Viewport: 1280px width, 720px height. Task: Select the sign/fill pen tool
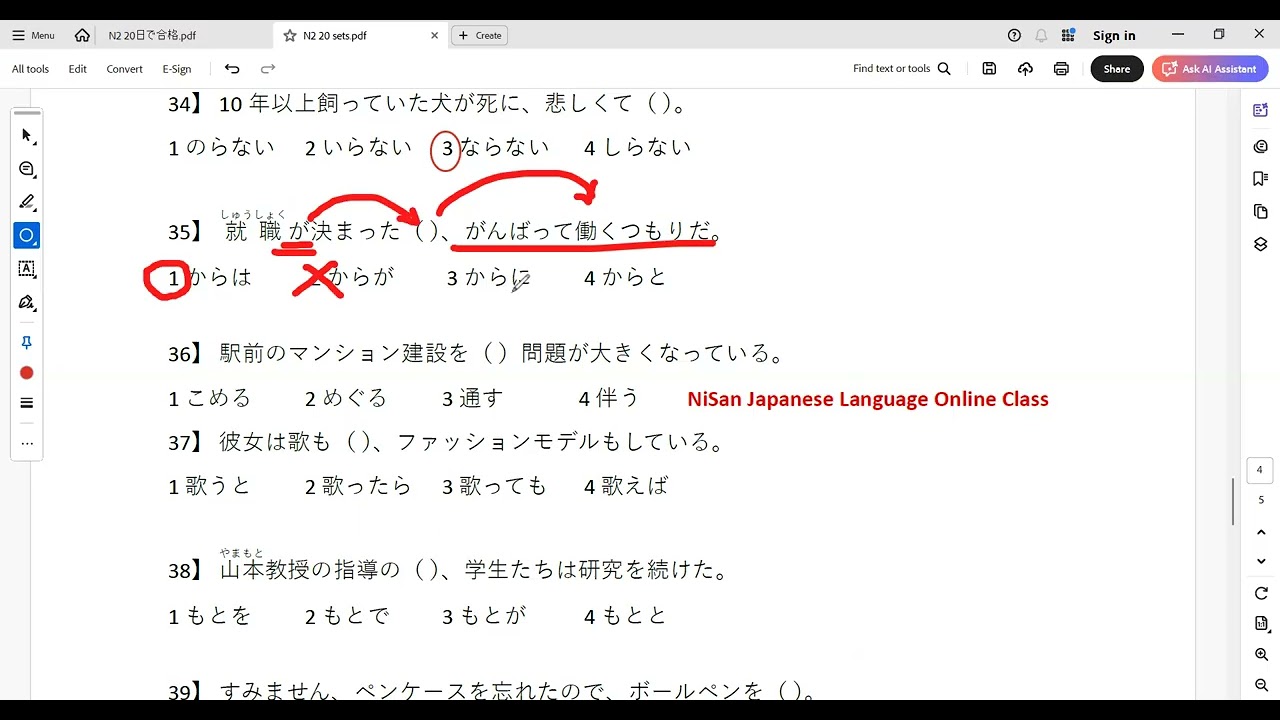tap(27, 302)
